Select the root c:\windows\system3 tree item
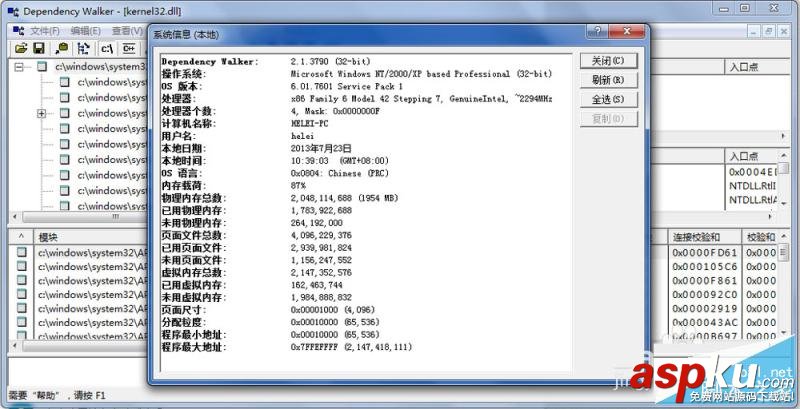Viewport: 800px width, 409px height. [x=101, y=66]
